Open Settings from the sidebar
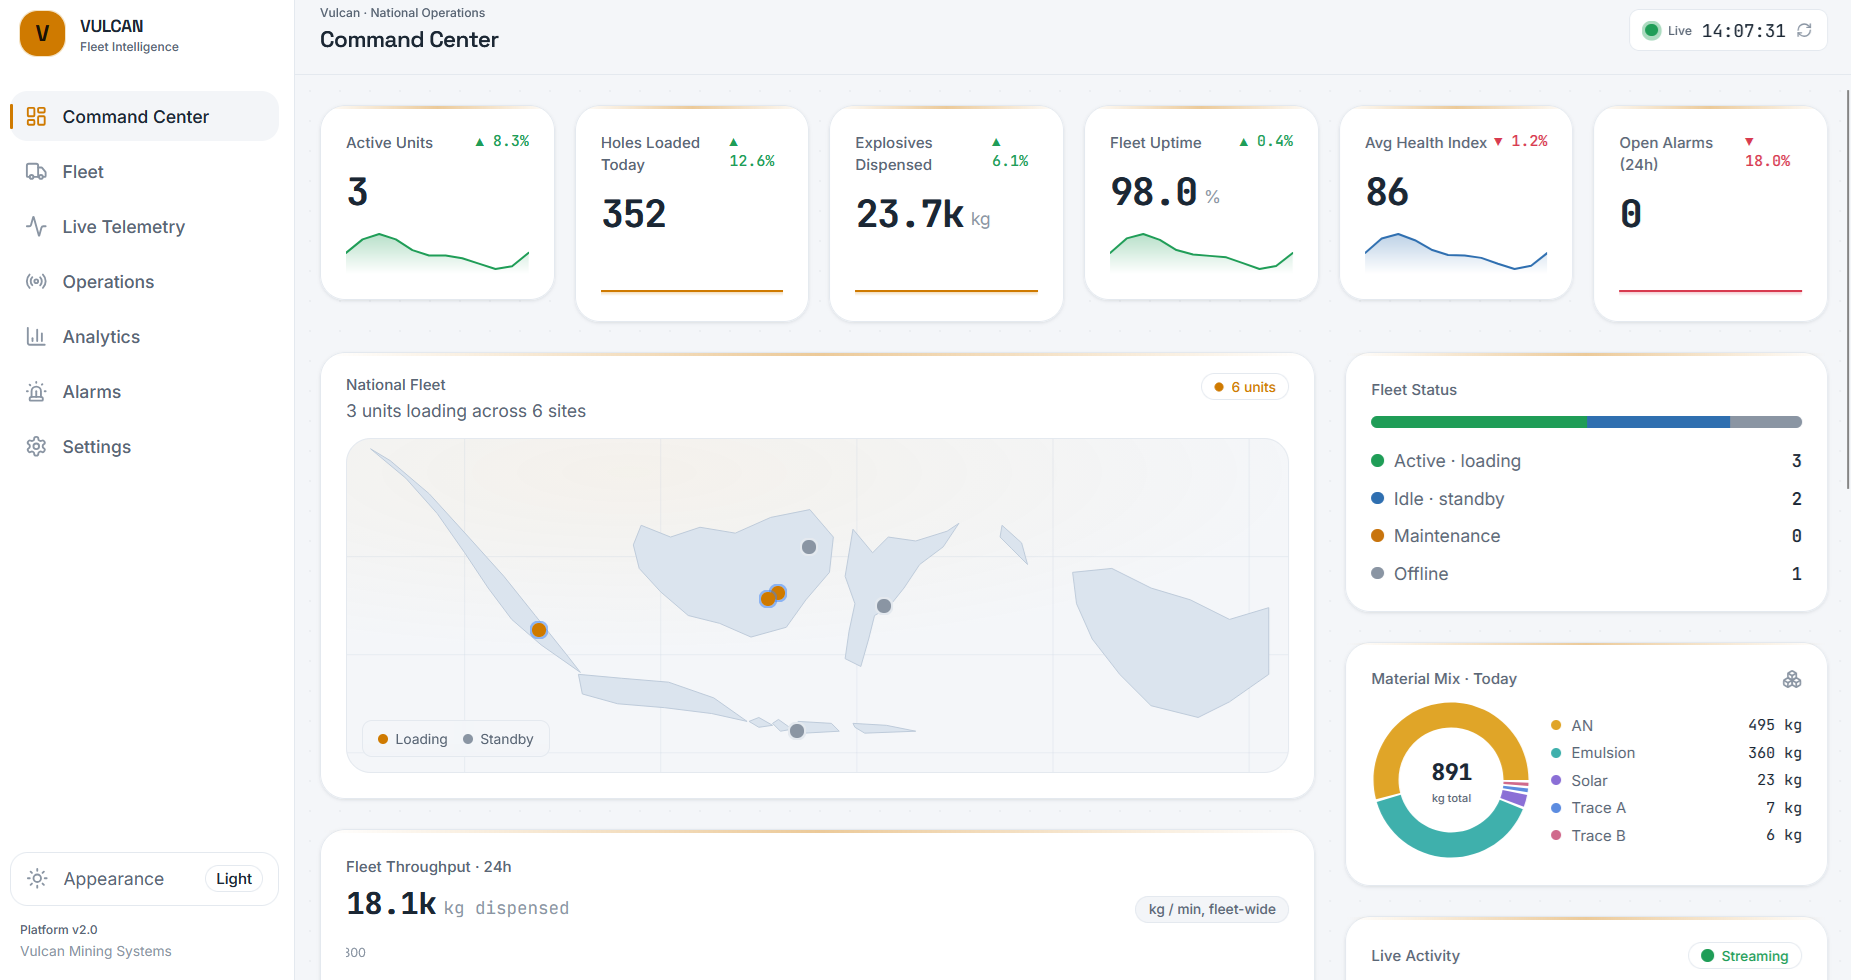The width and height of the screenshot is (1851, 980). click(145, 446)
